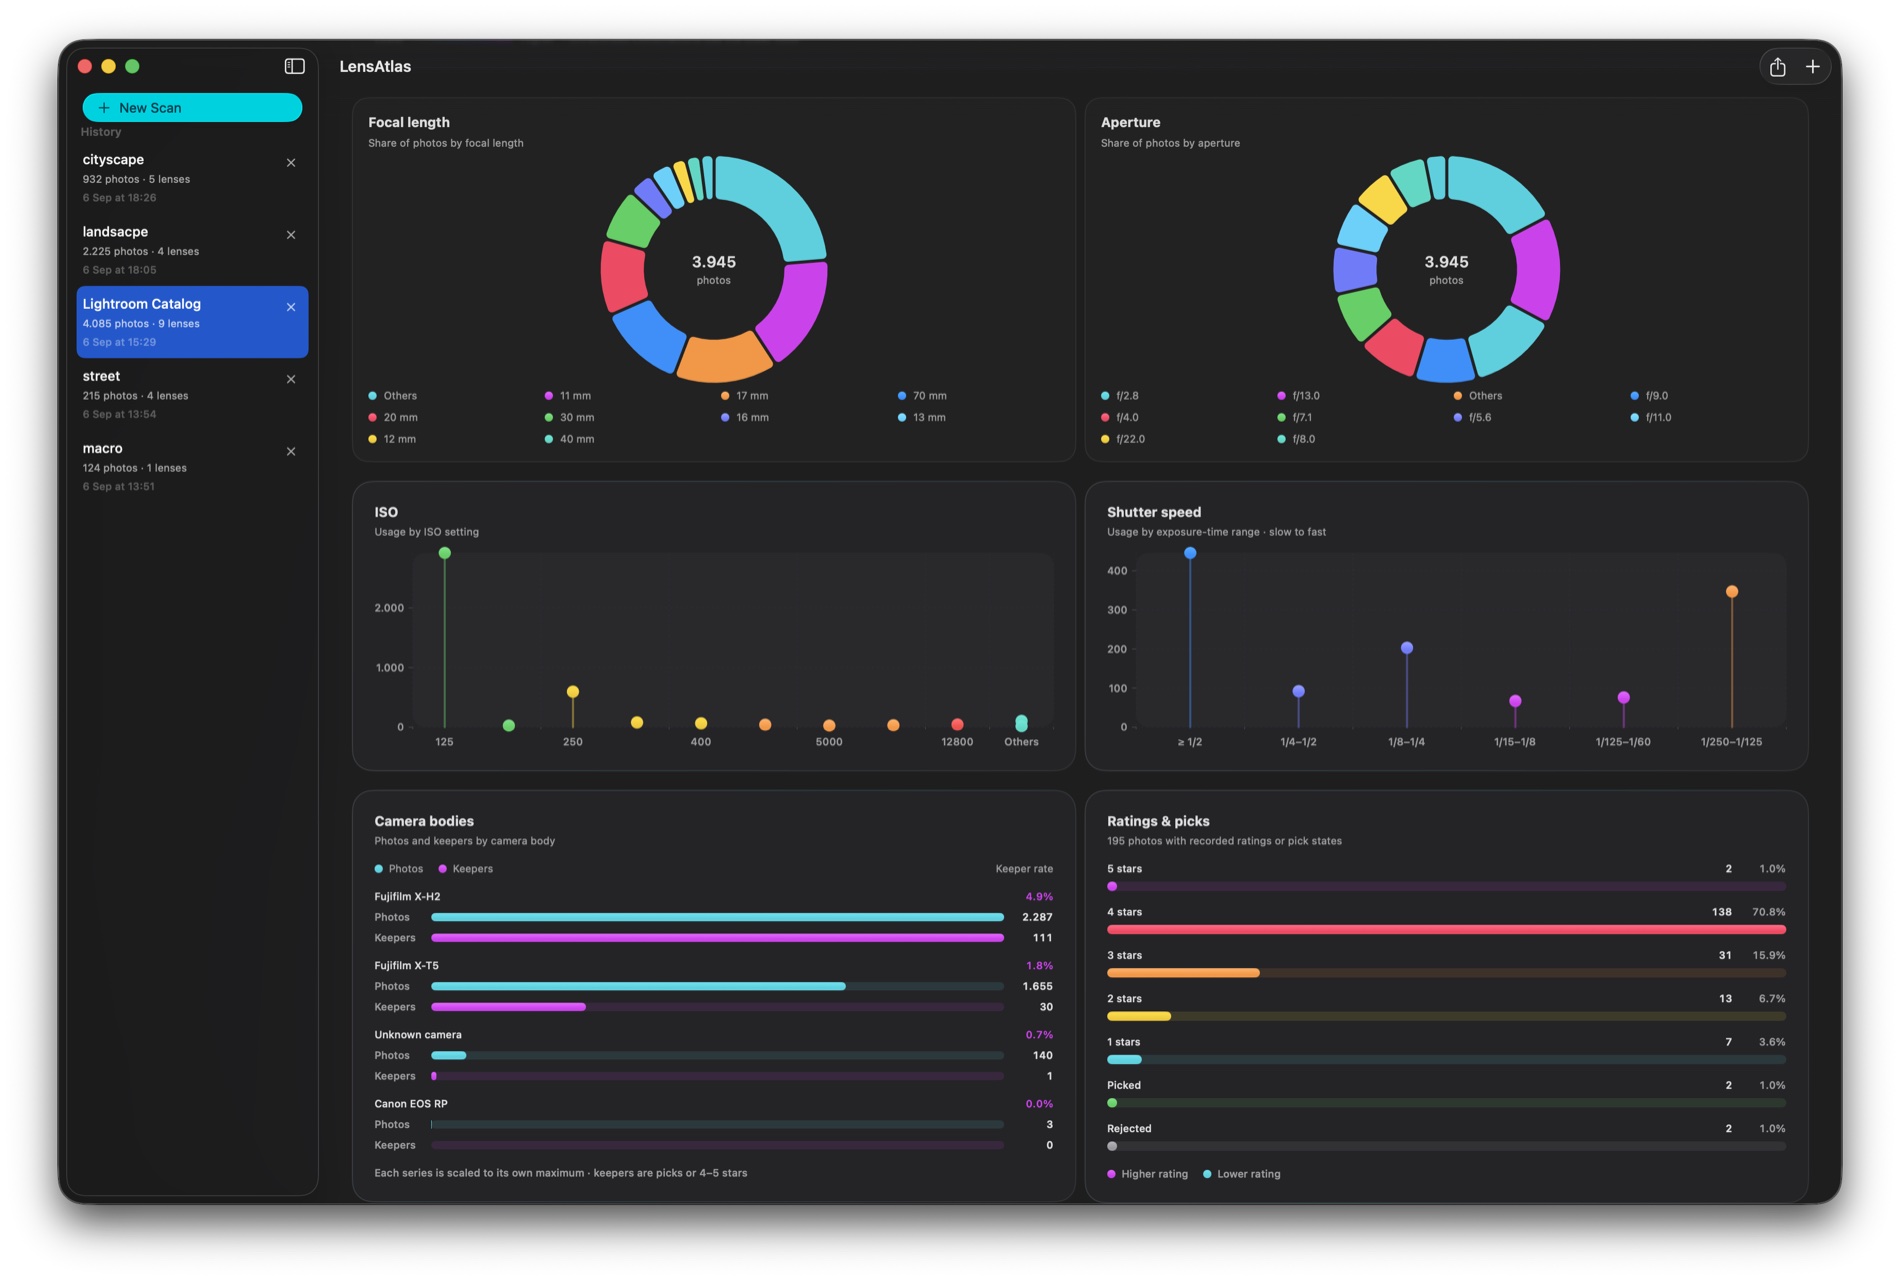Click the 16 mm legend entry

(x=745, y=418)
